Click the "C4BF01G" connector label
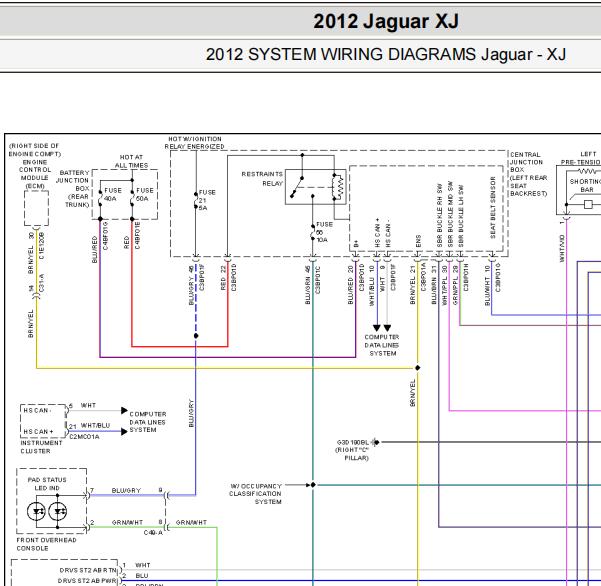The height and width of the screenshot is (586, 601). (105, 236)
